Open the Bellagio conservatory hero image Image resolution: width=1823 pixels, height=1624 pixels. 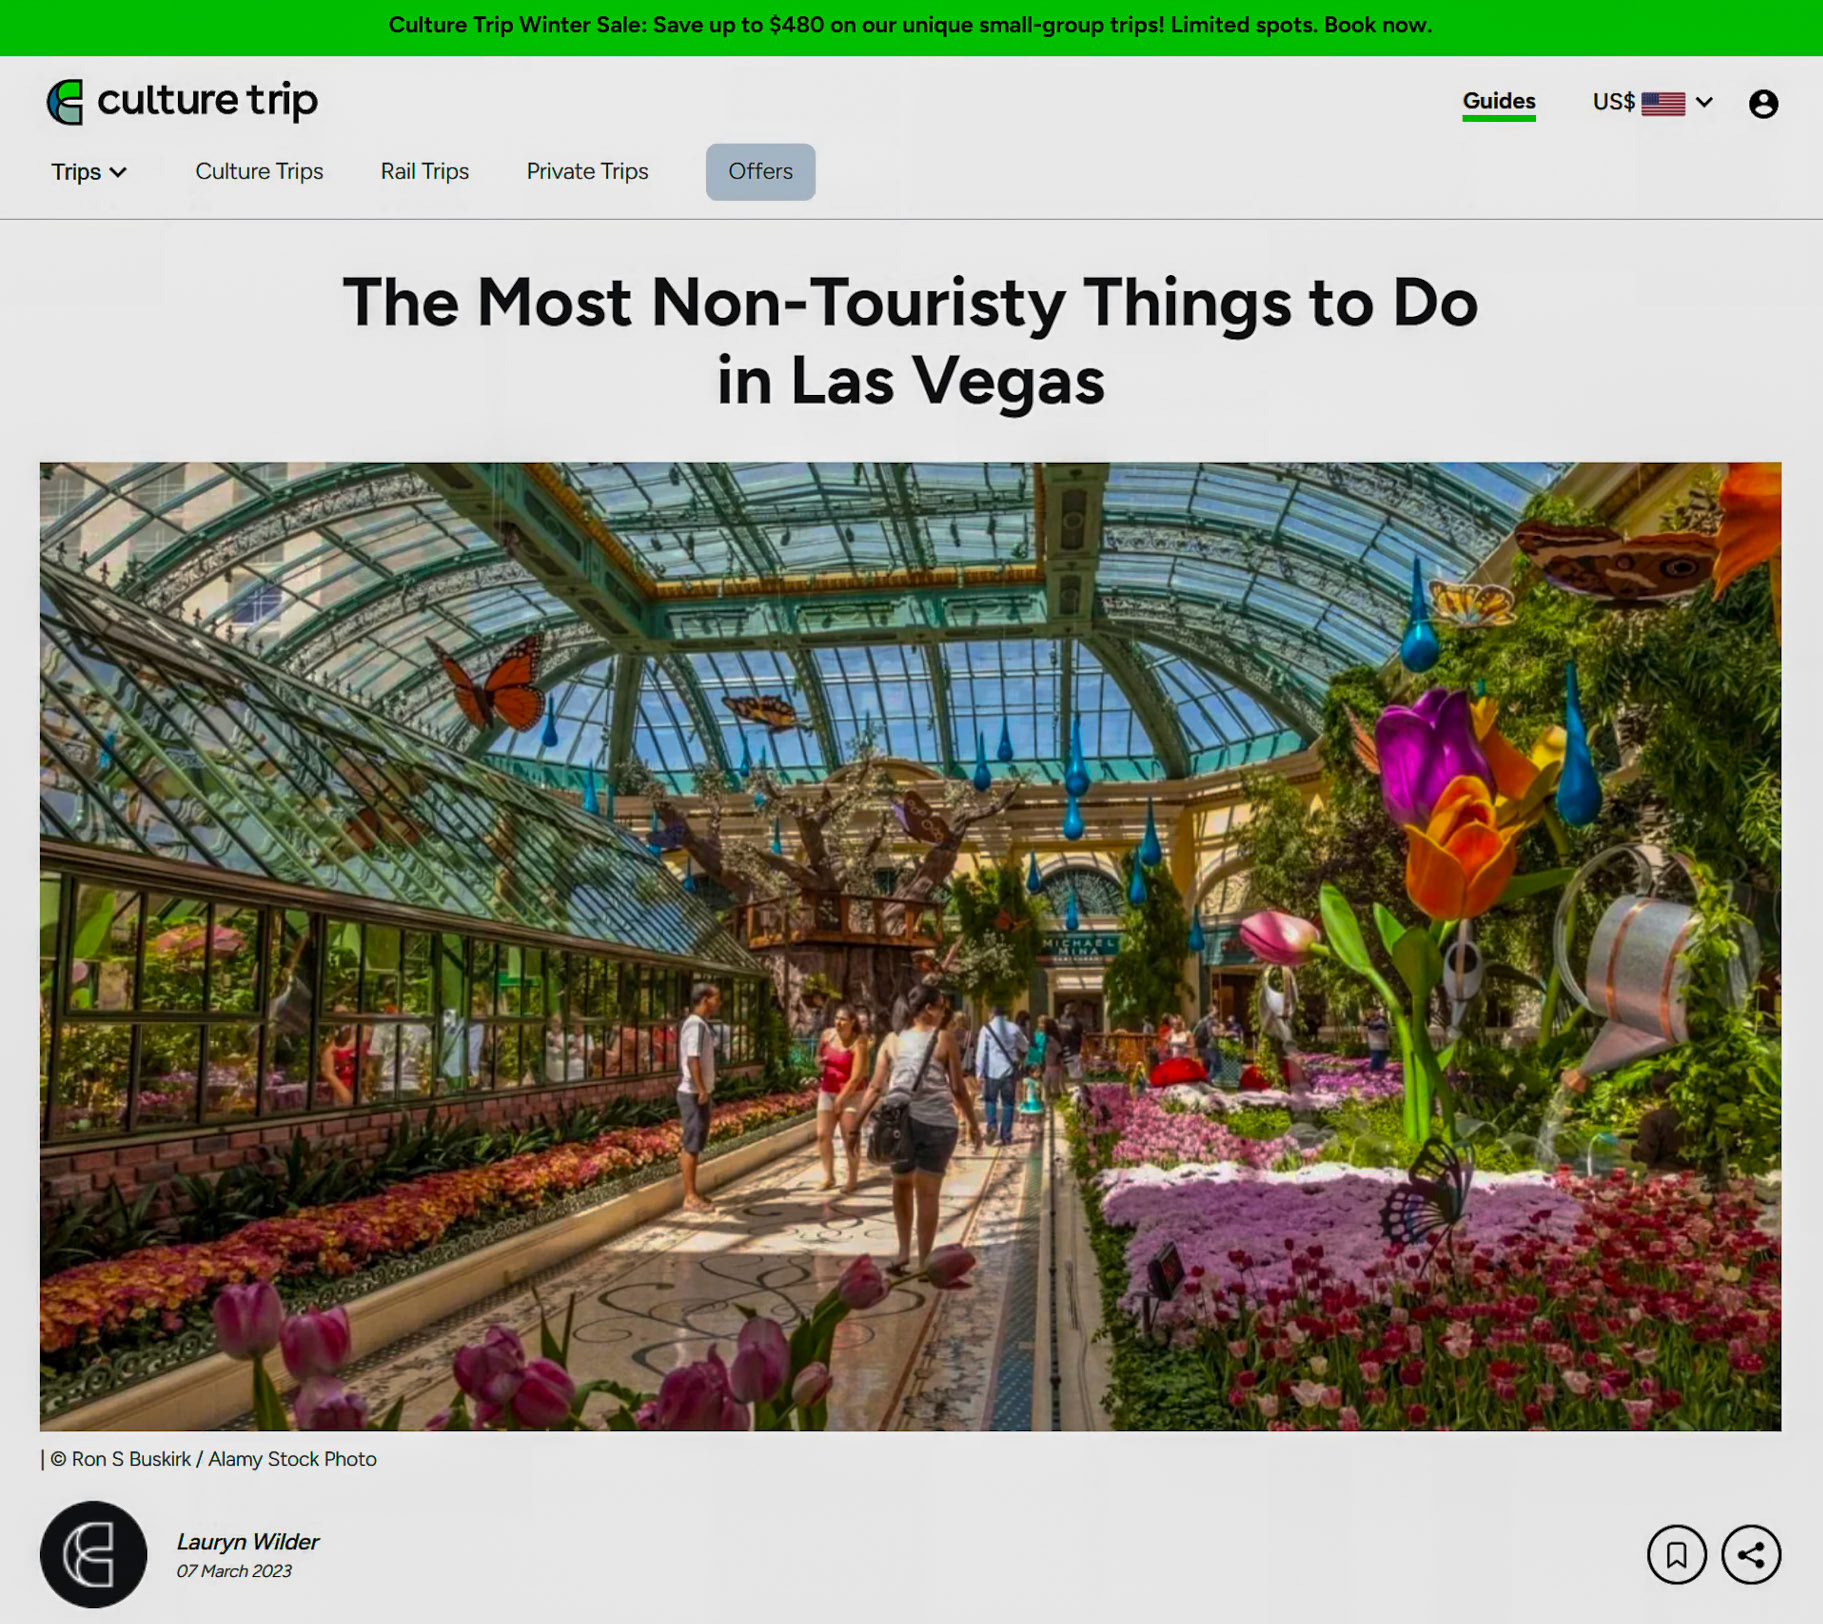pos(911,946)
